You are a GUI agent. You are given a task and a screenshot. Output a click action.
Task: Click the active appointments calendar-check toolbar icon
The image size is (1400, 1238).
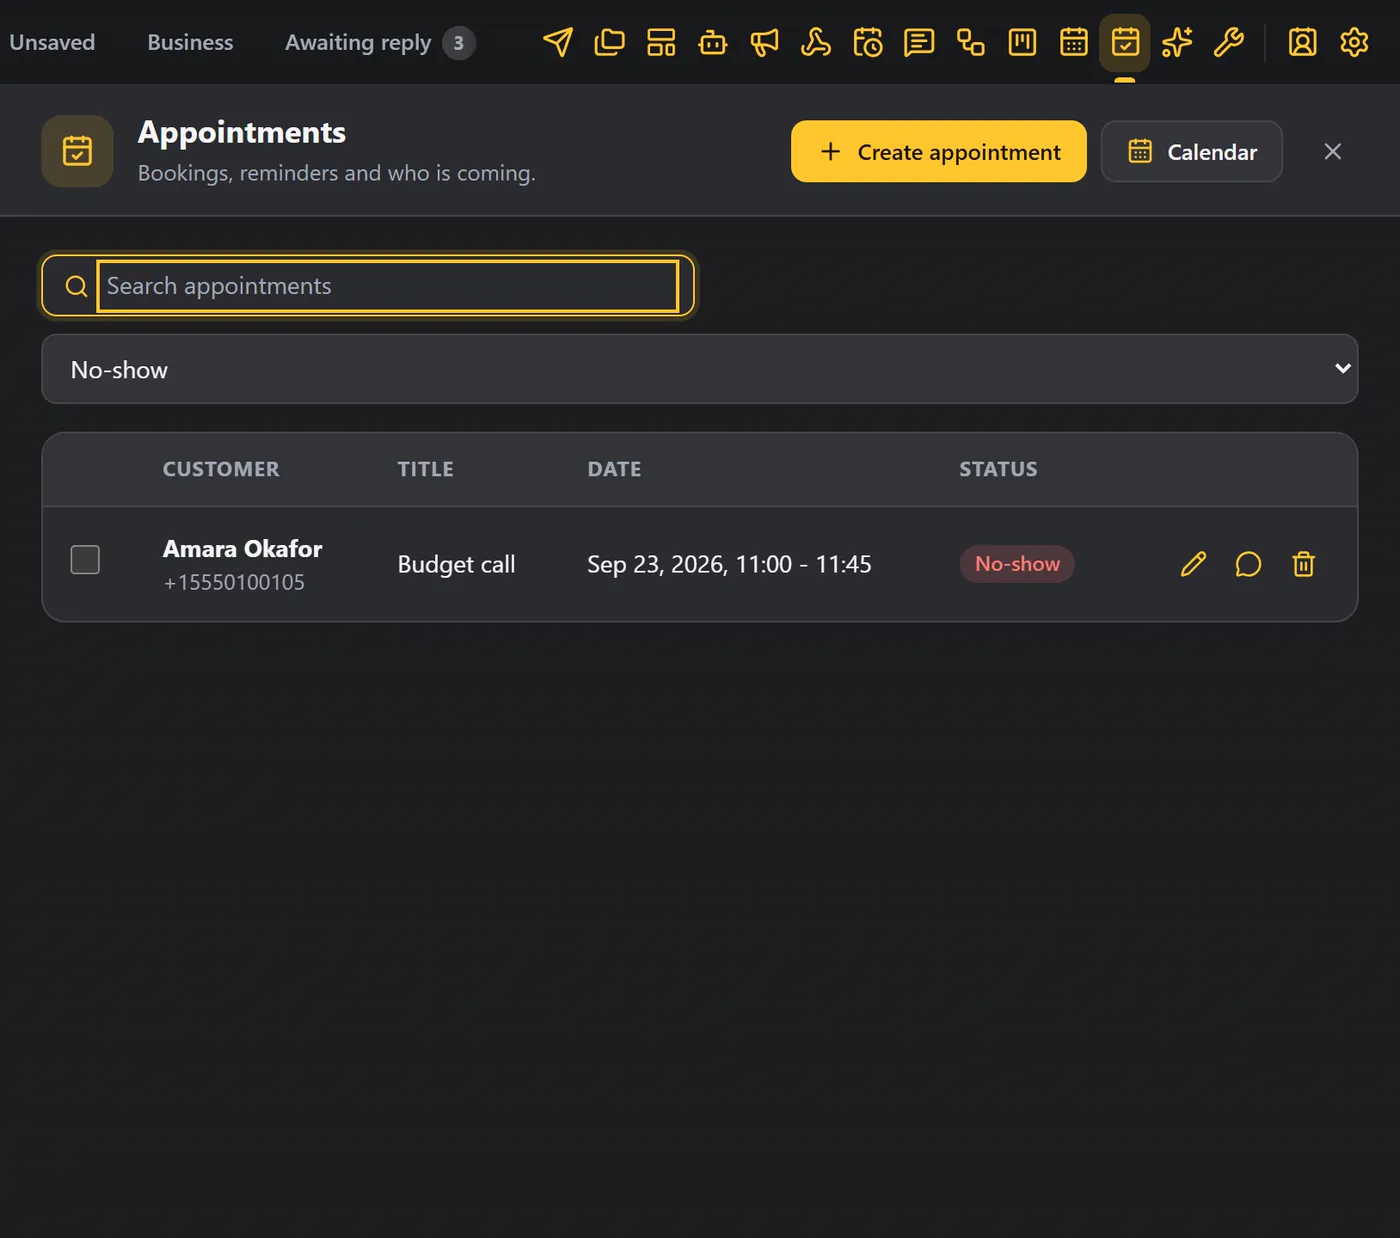tap(1125, 42)
